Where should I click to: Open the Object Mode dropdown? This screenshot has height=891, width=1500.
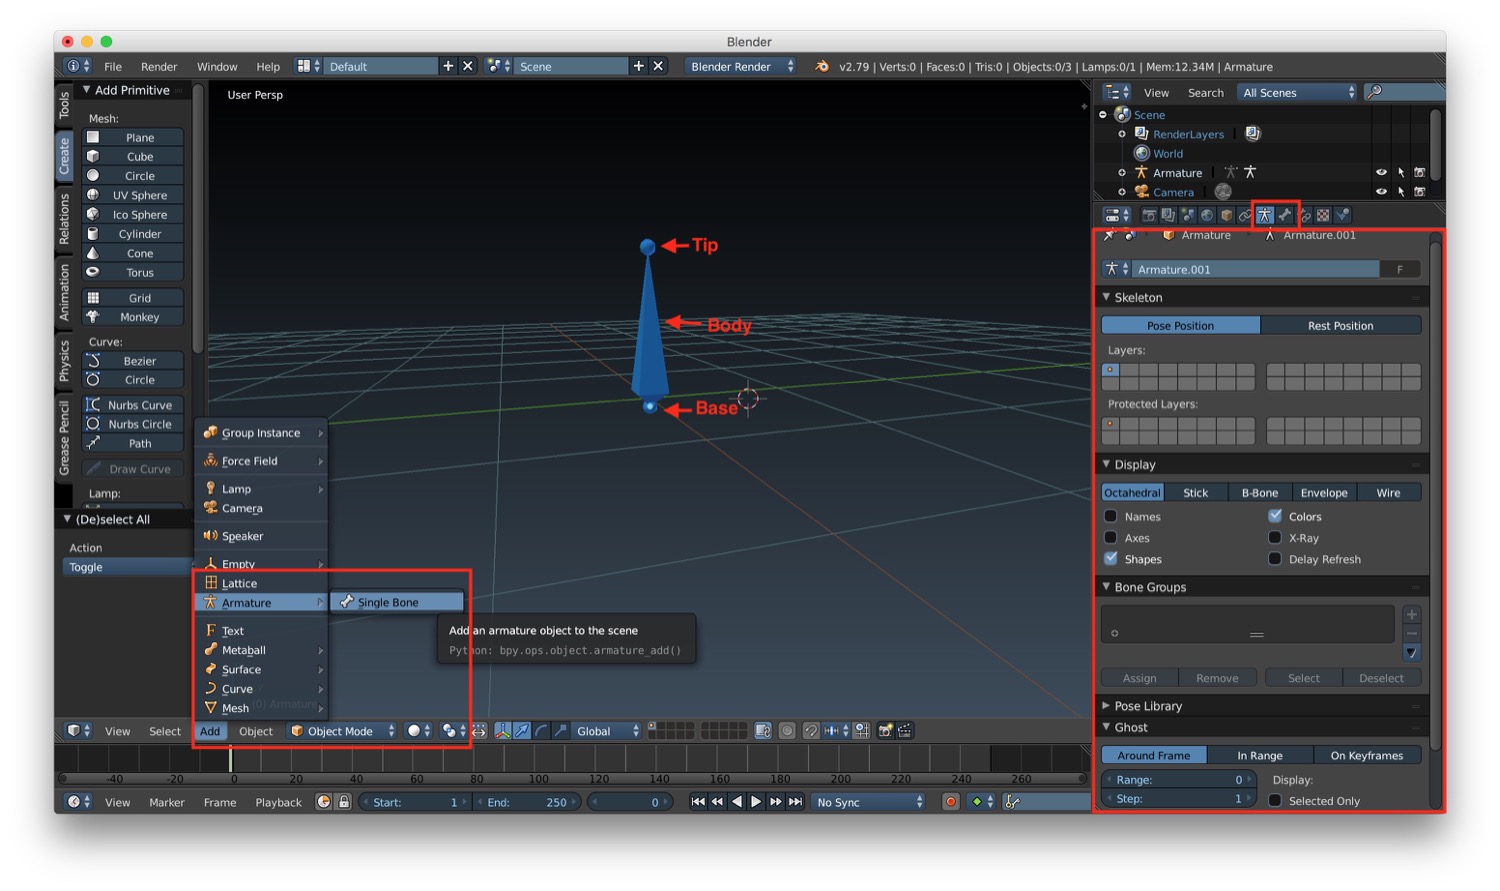[342, 731]
